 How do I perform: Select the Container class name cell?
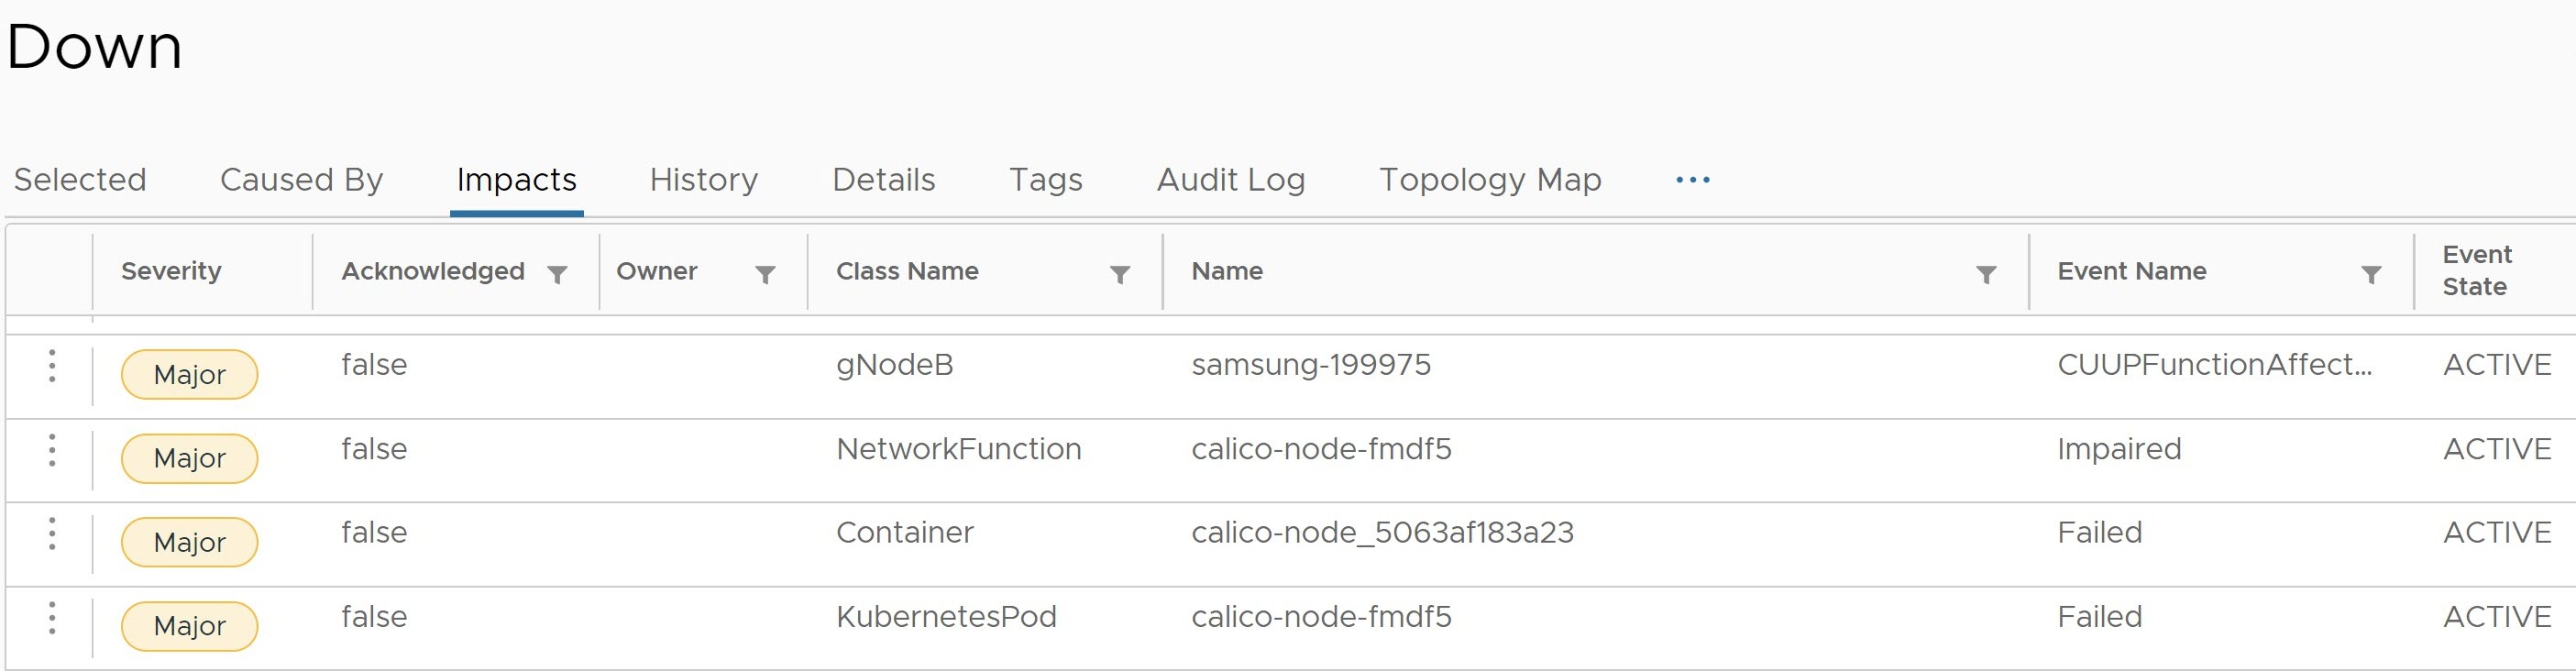[x=905, y=533]
